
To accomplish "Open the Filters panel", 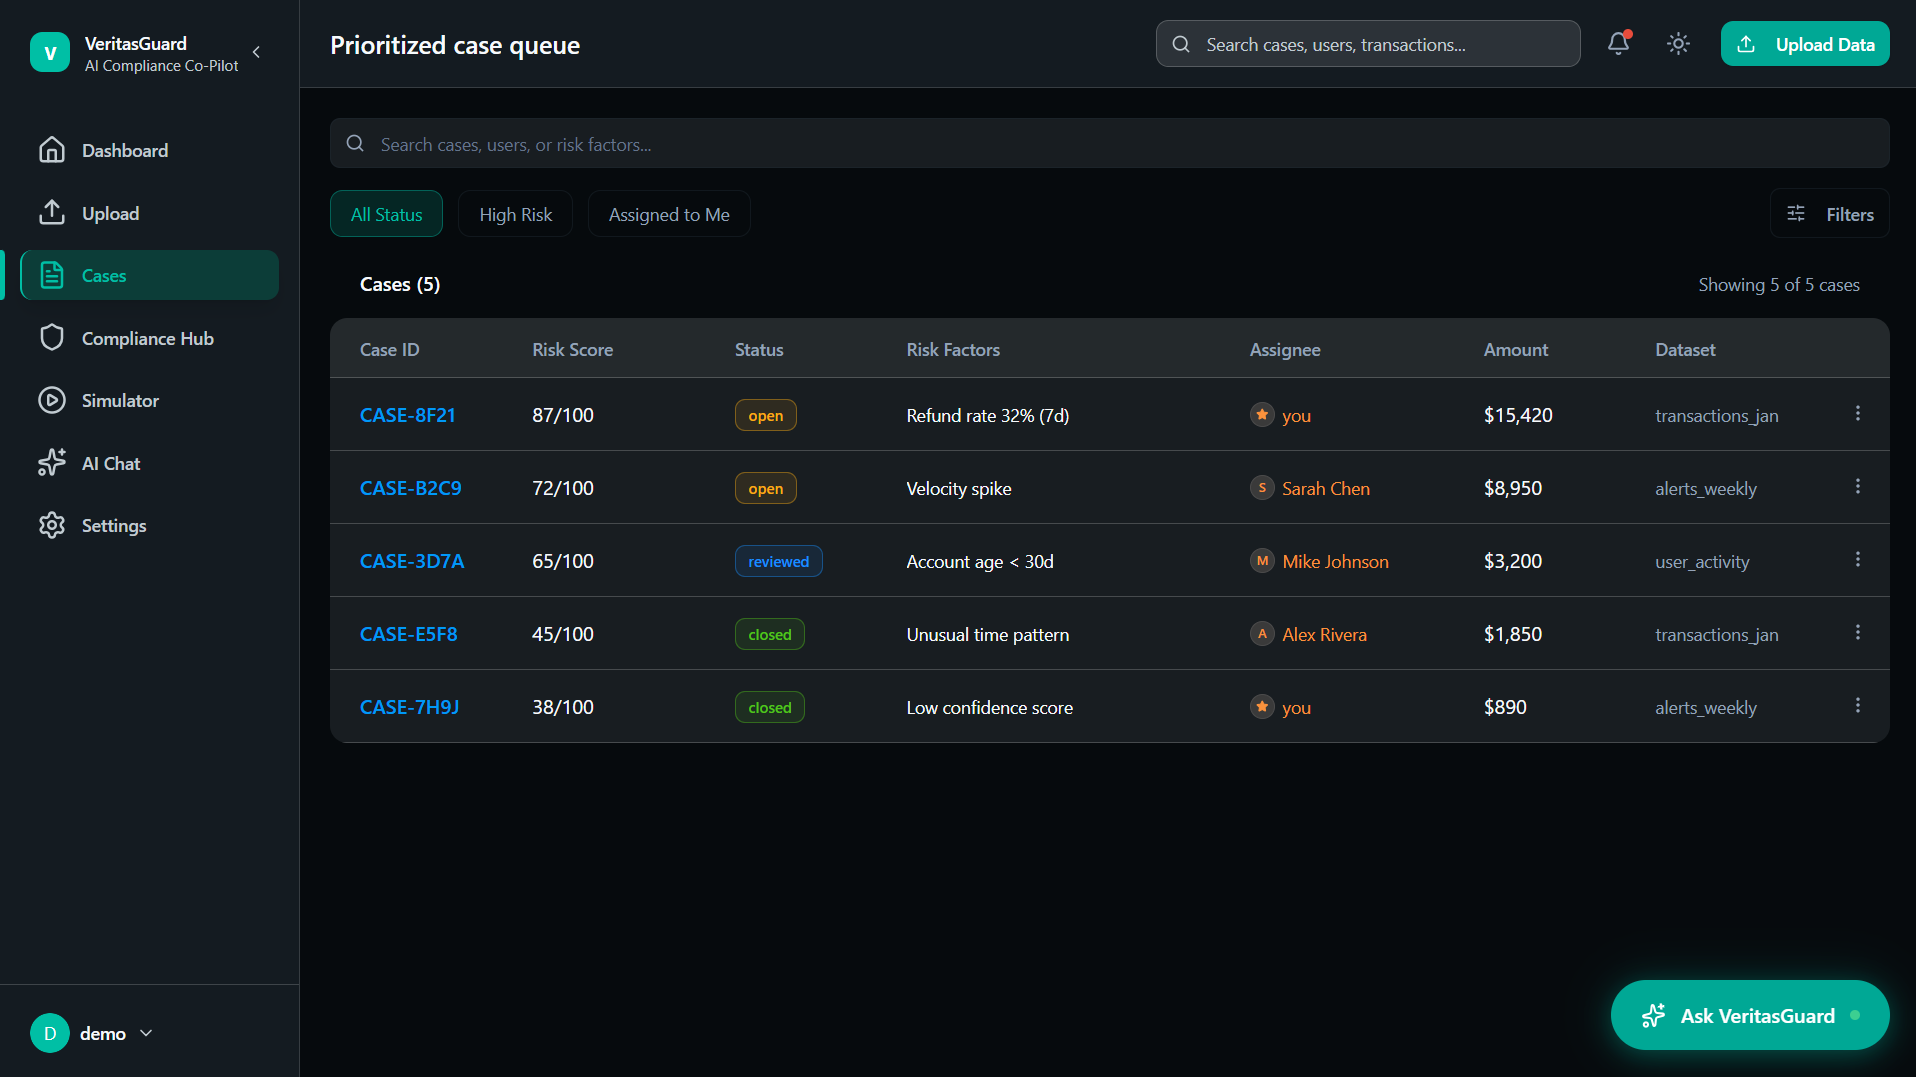I will click(x=1830, y=214).
